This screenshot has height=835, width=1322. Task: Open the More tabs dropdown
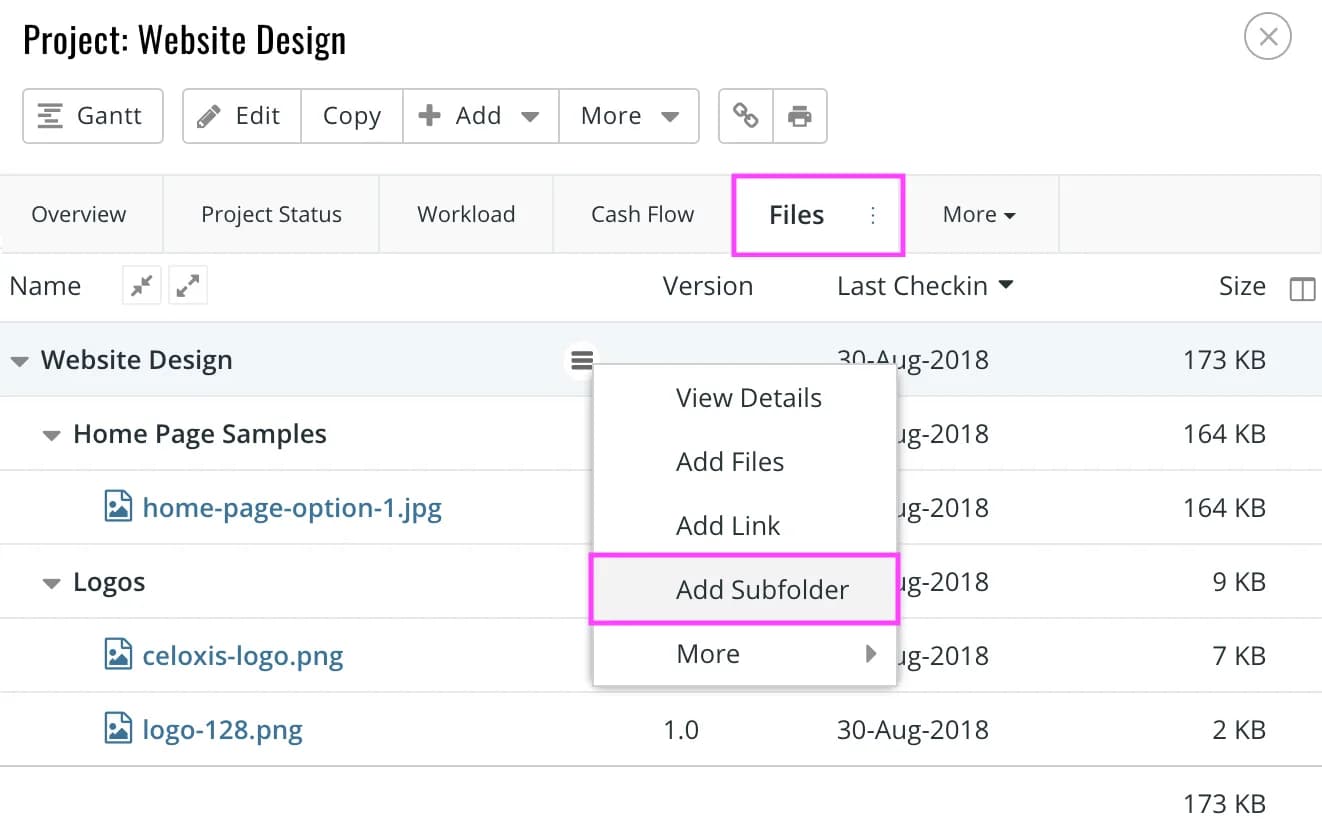979,215
